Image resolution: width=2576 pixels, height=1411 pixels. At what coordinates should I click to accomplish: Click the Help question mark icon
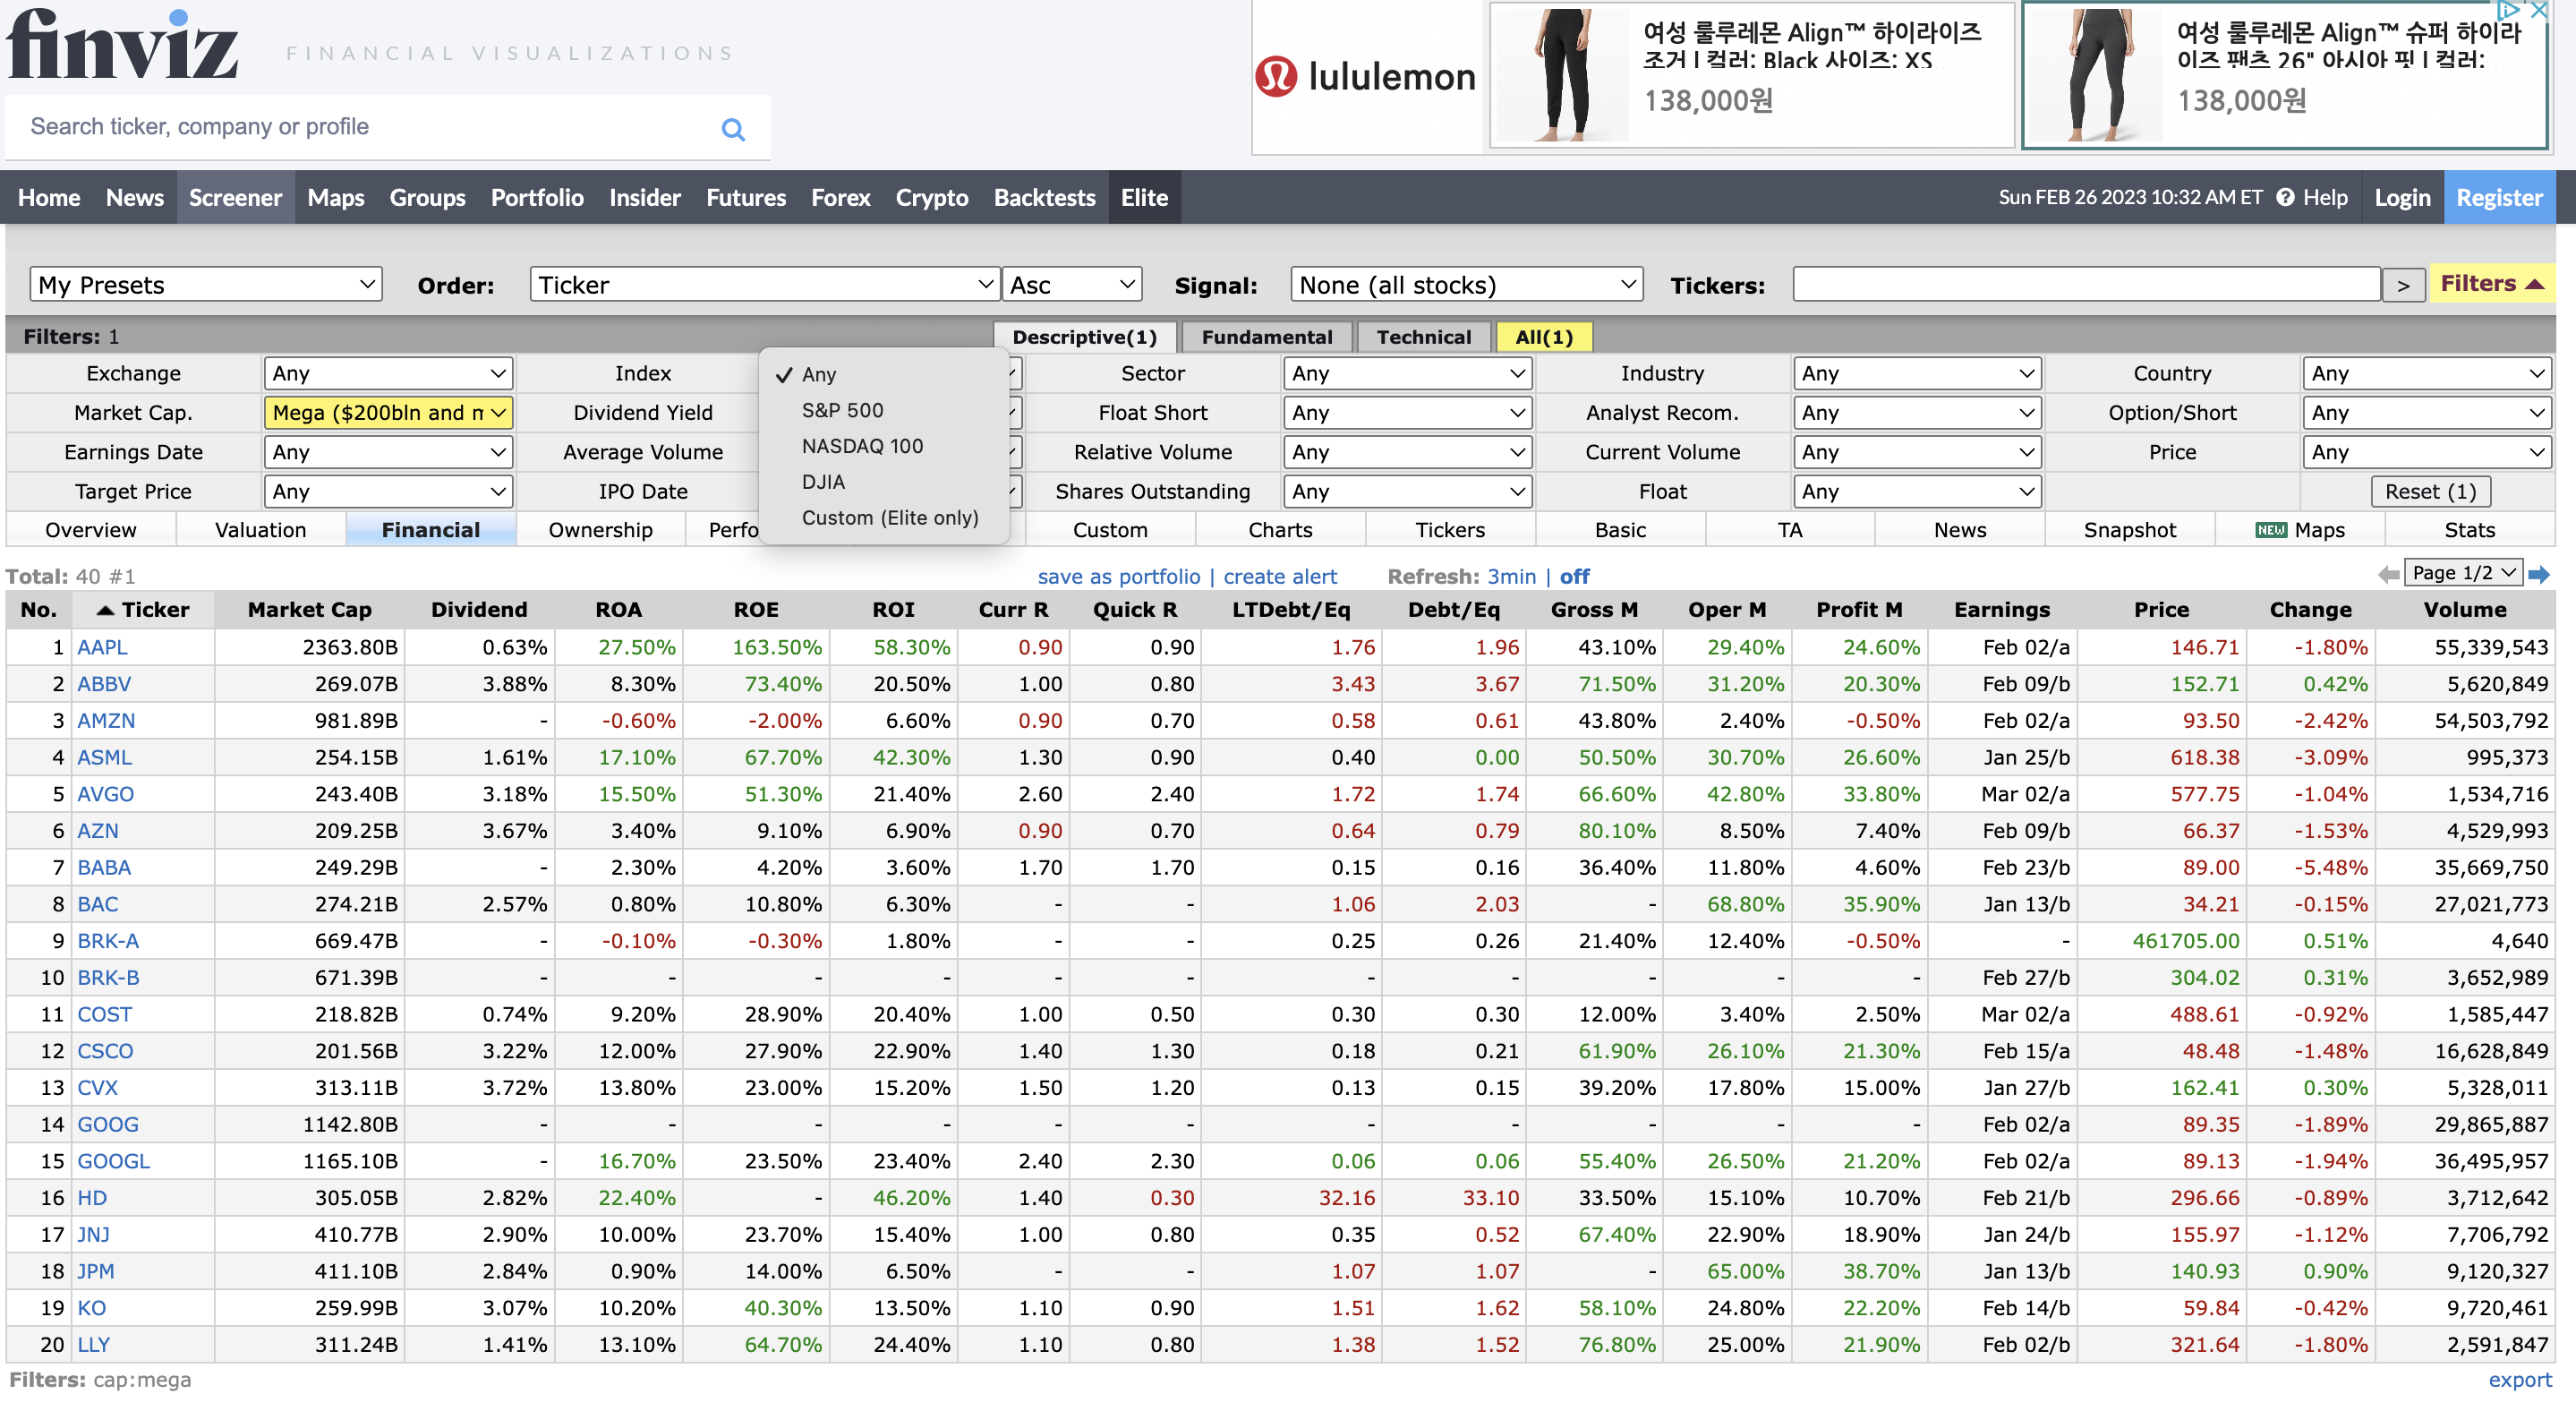click(2285, 197)
